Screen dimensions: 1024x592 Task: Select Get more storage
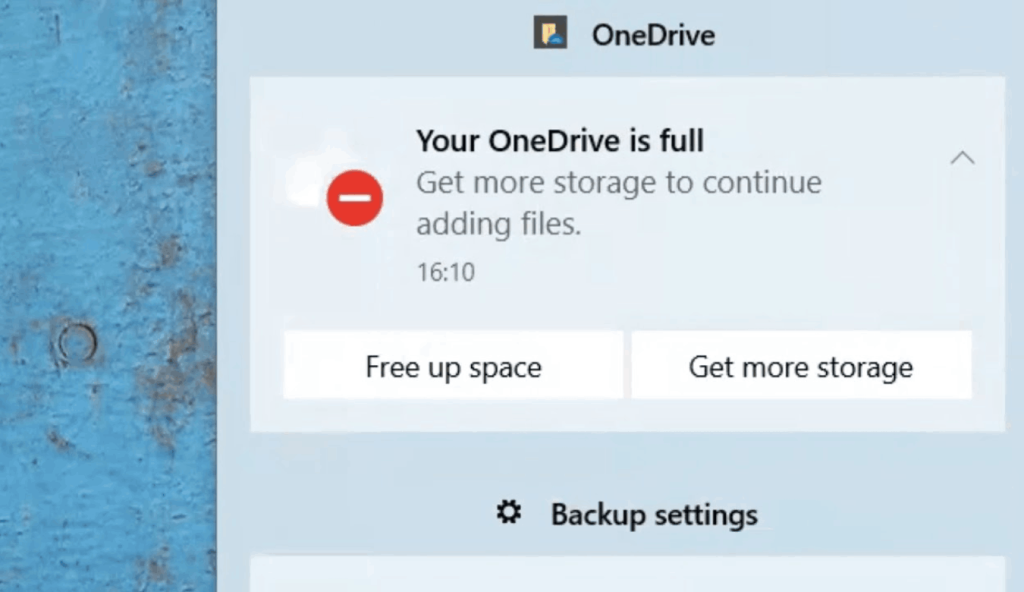pos(801,366)
